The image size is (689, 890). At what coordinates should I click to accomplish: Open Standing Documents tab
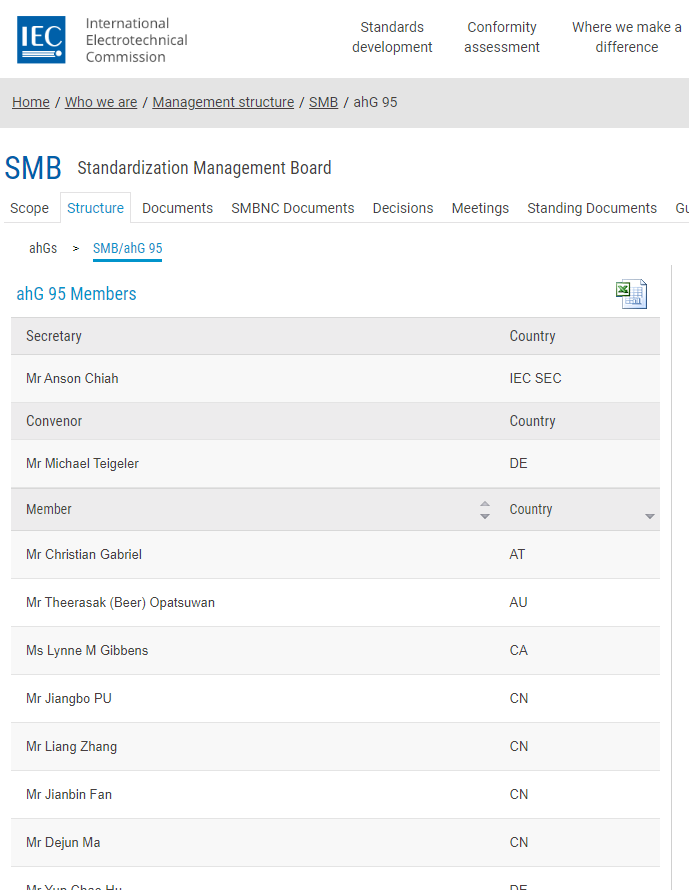click(592, 208)
